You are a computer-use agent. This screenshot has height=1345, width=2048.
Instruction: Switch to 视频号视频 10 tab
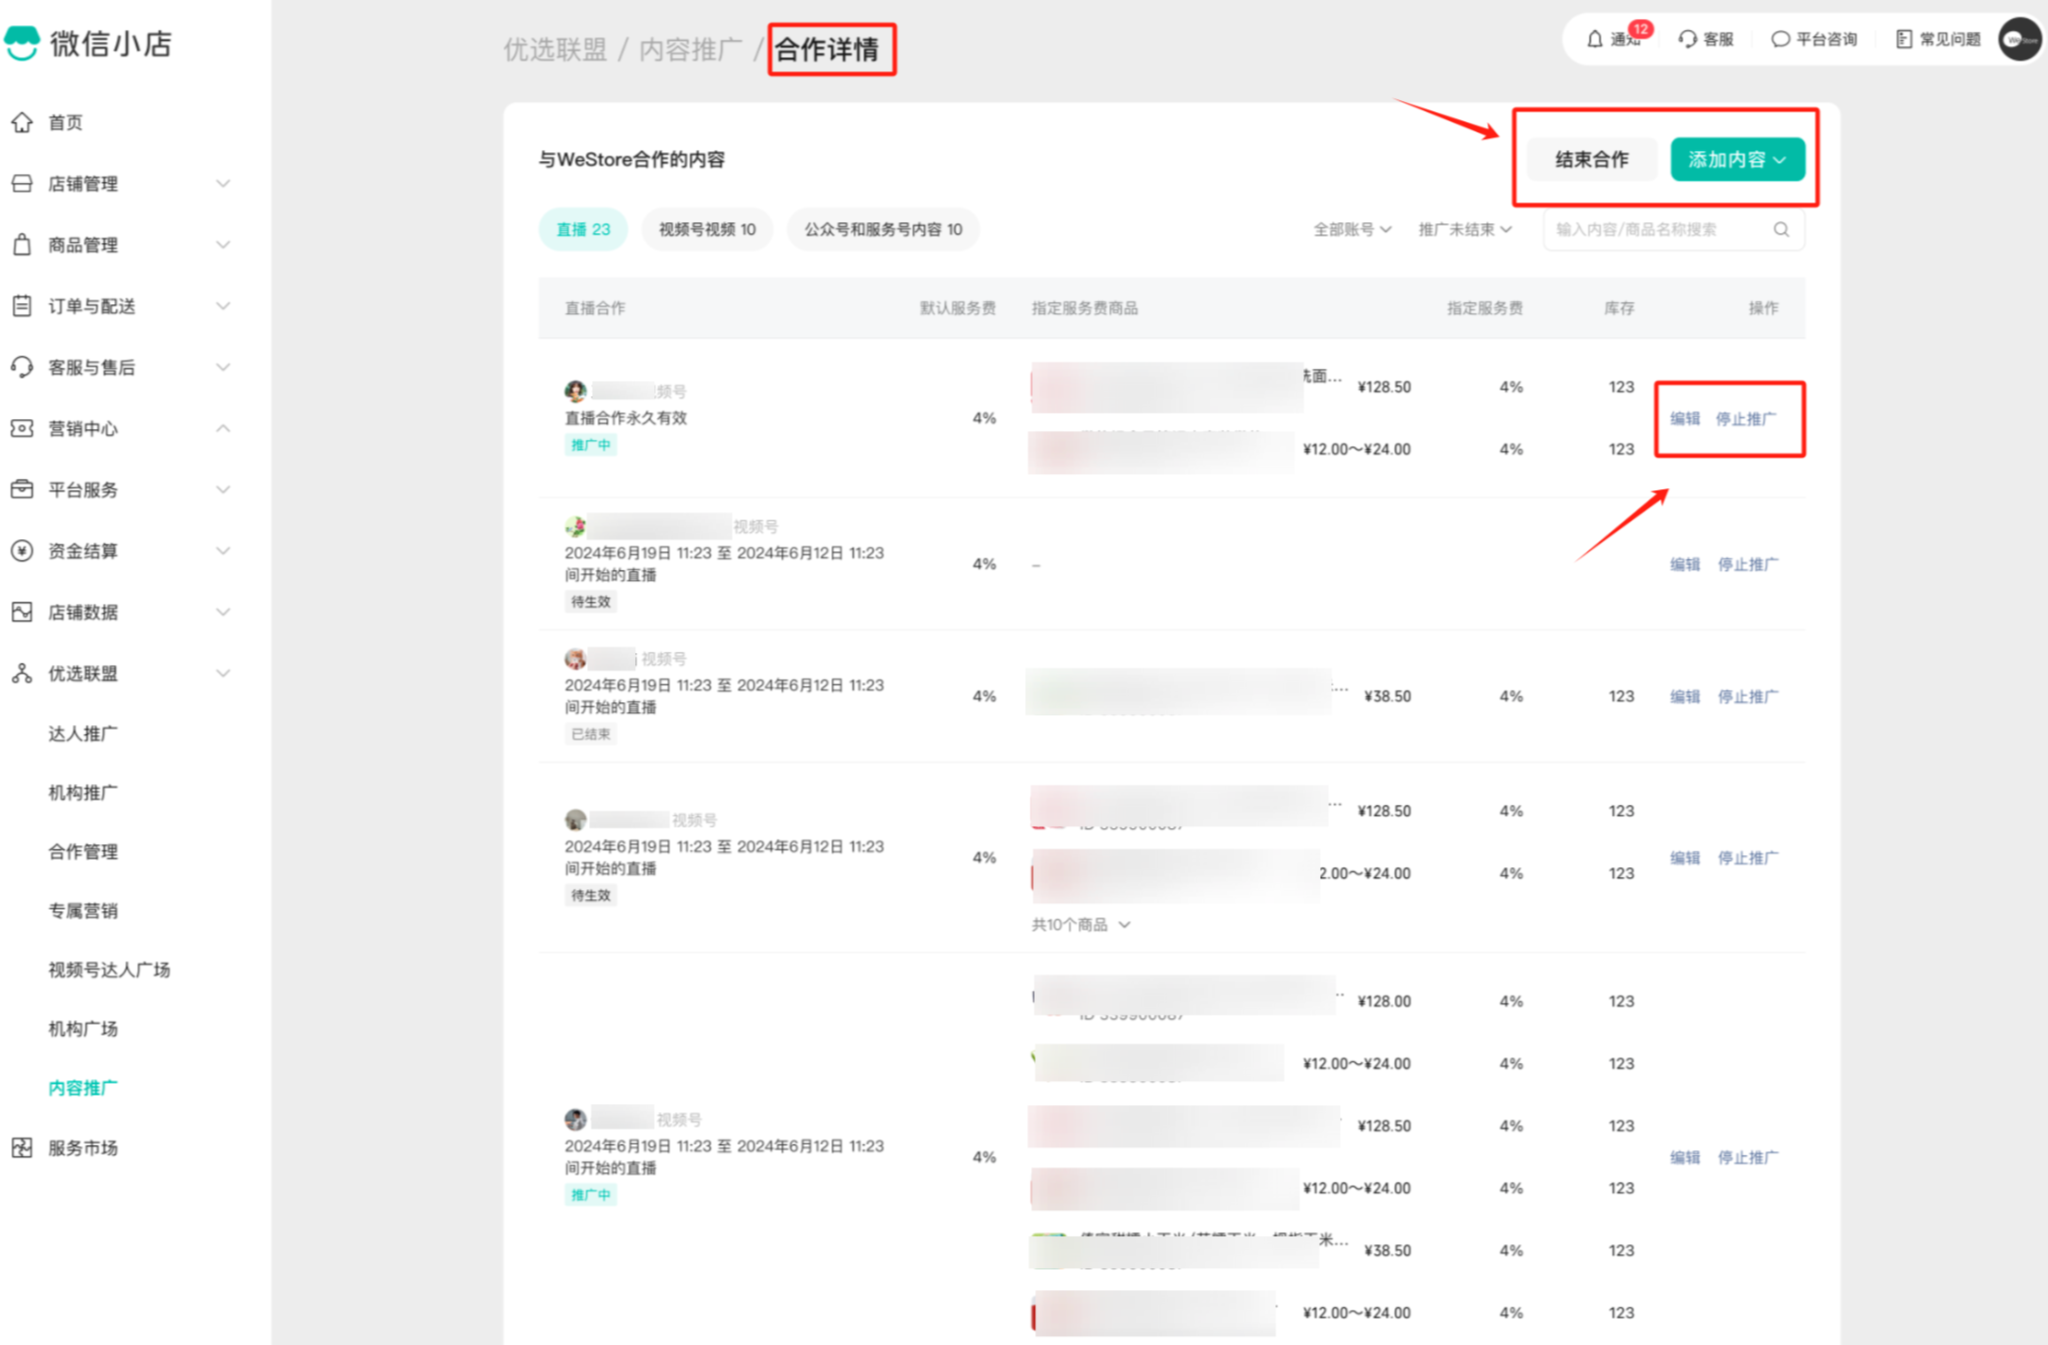coord(707,229)
